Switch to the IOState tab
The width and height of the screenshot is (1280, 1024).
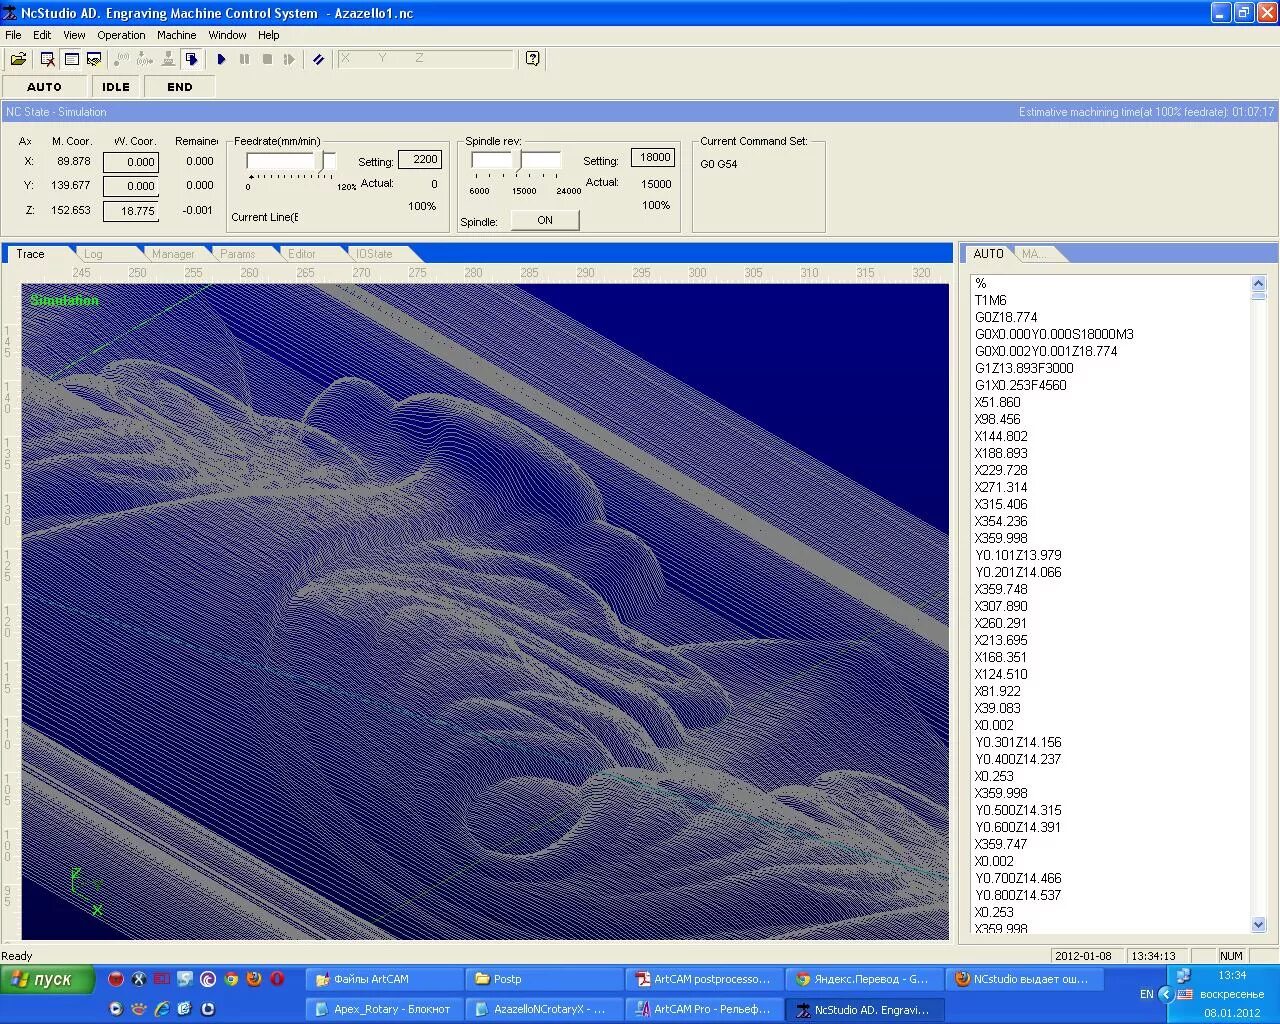point(374,254)
